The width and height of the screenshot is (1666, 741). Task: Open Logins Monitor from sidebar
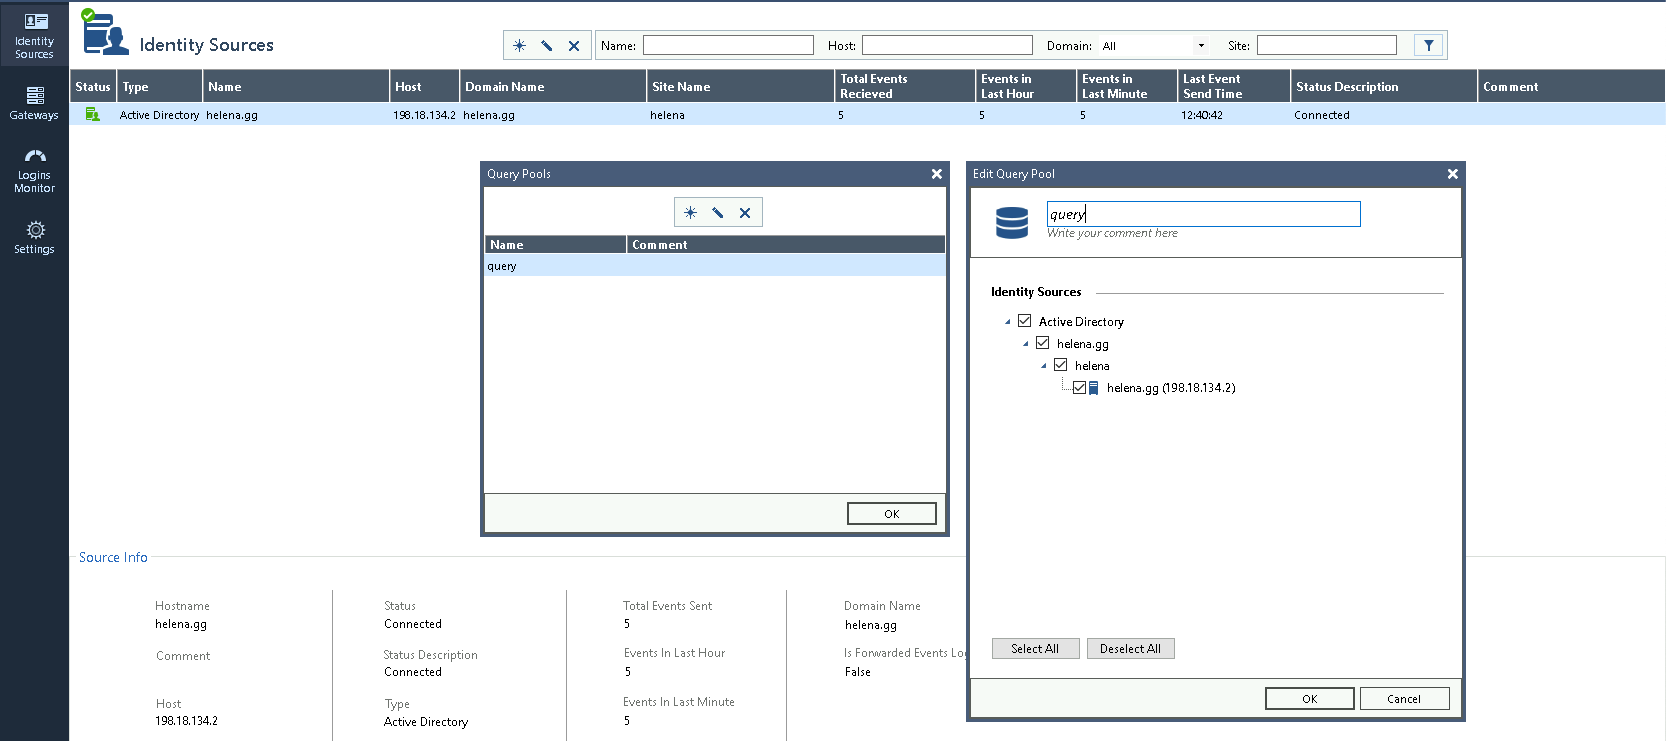point(34,171)
